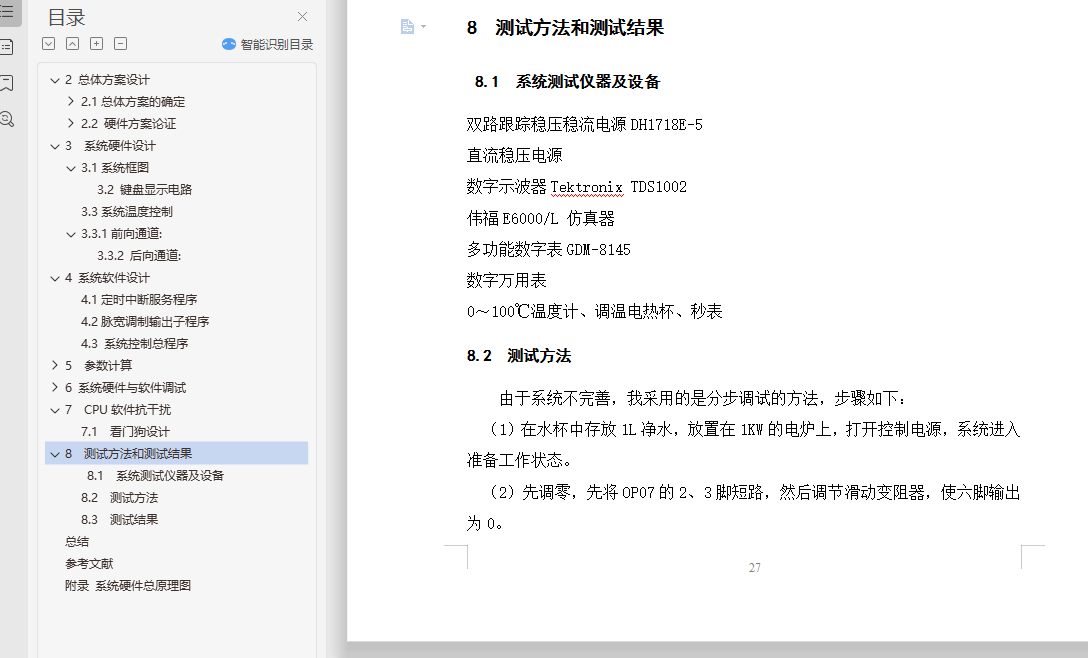The height and width of the screenshot is (658, 1088).
Task: Open the table of contents sidebar icon
Action: tap(7, 11)
